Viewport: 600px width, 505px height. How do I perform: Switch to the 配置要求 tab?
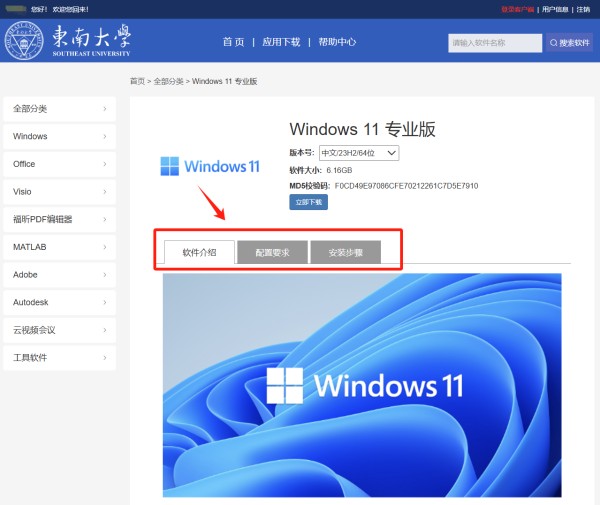coord(272,252)
